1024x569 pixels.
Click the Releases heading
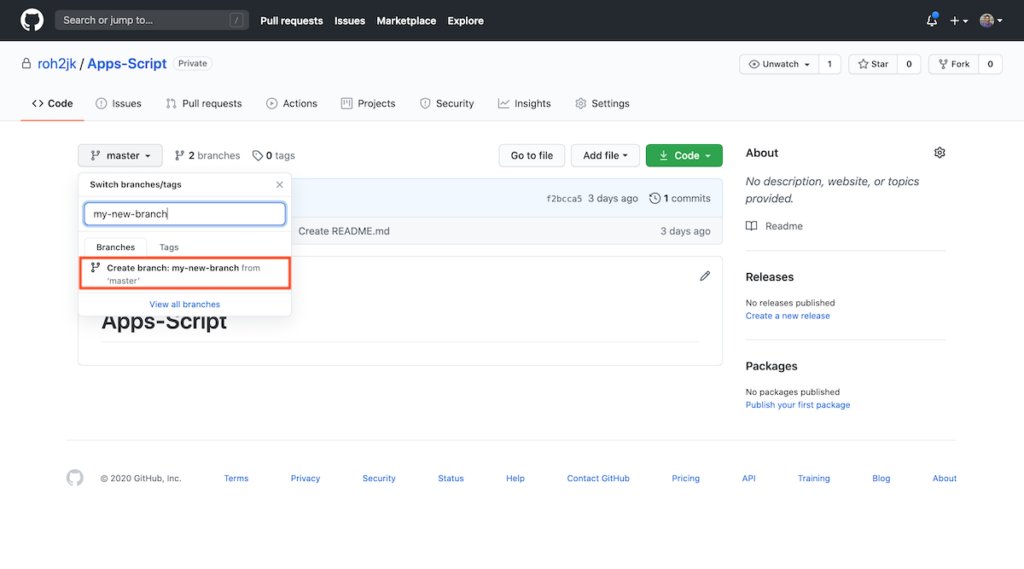point(769,277)
